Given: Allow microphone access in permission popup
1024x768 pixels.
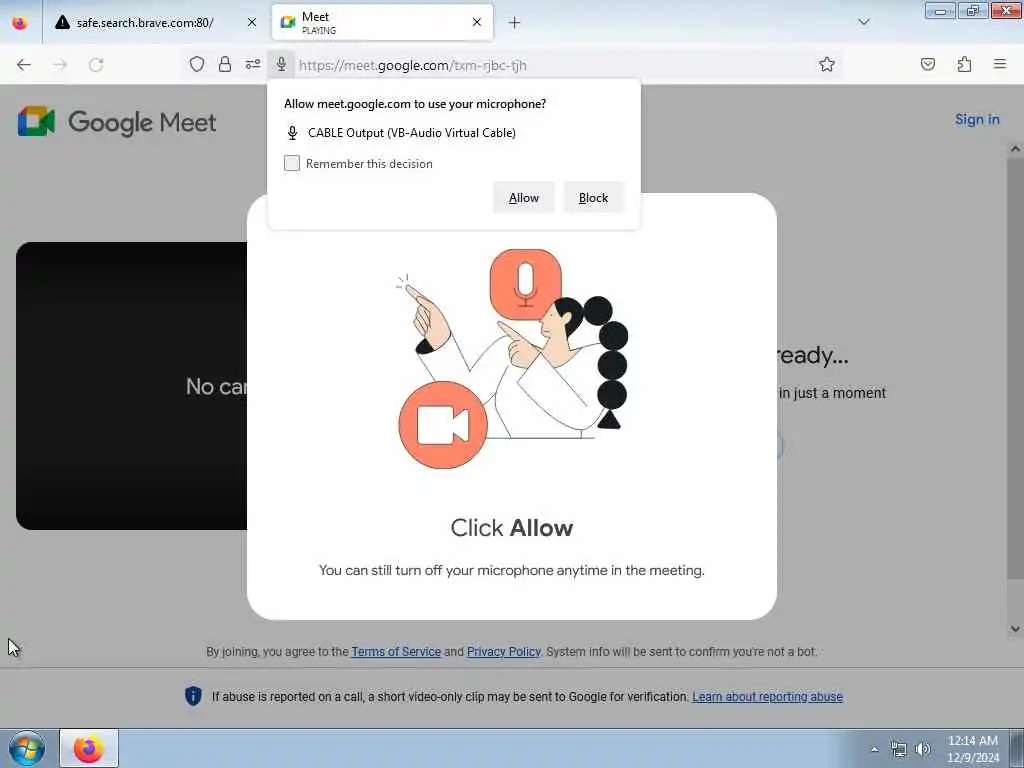Looking at the screenshot, I should (524, 198).
